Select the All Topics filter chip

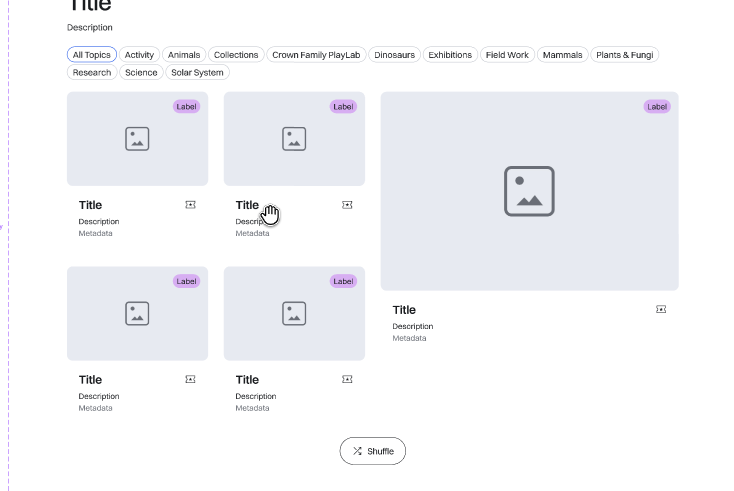(92, 55)
